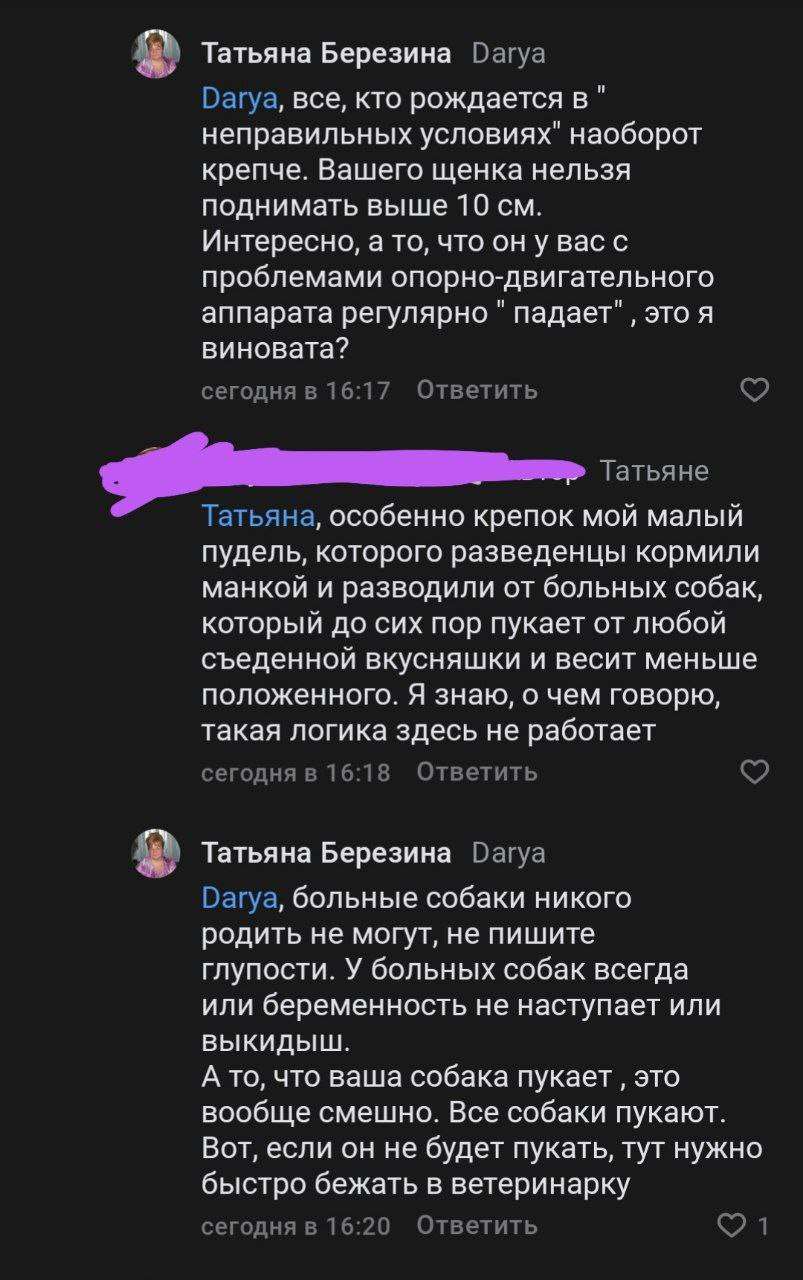Open the «сегодня в 16:20» timestamp
This screenshot has width=803, height=1280.
click(x=295, y=1225)
